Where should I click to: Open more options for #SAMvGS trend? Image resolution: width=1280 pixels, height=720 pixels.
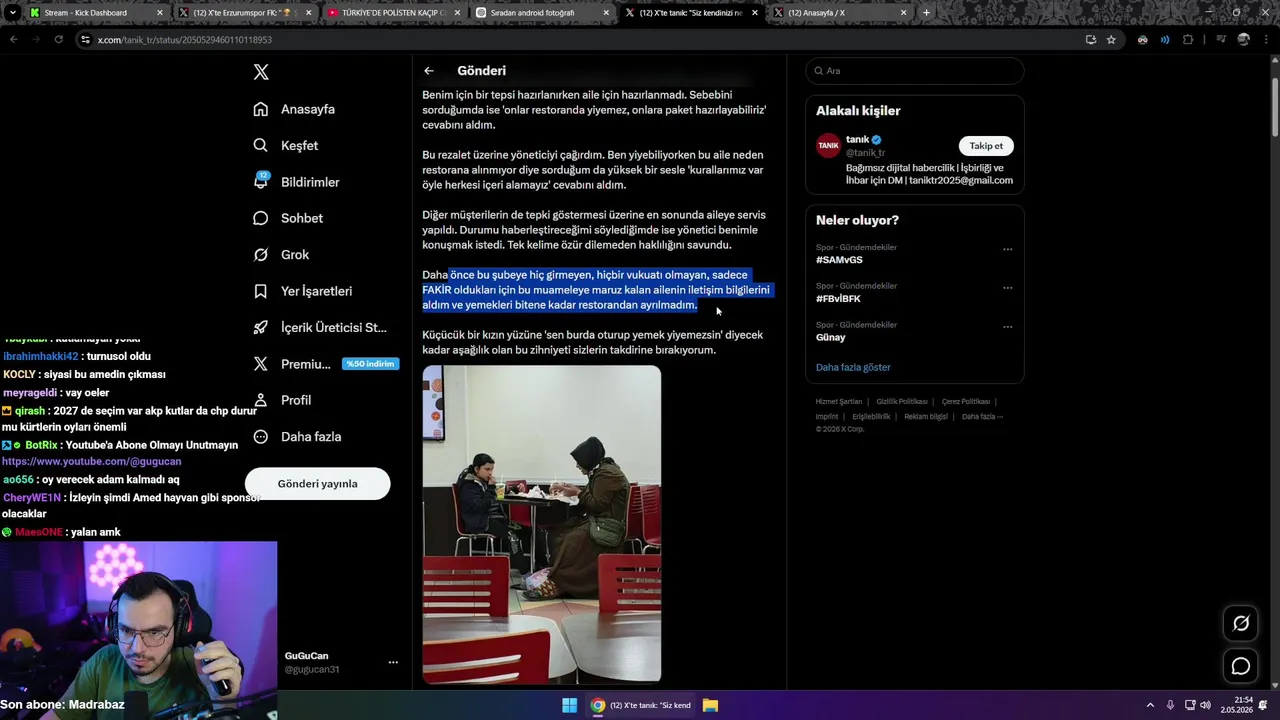(x=1007, y=249)
